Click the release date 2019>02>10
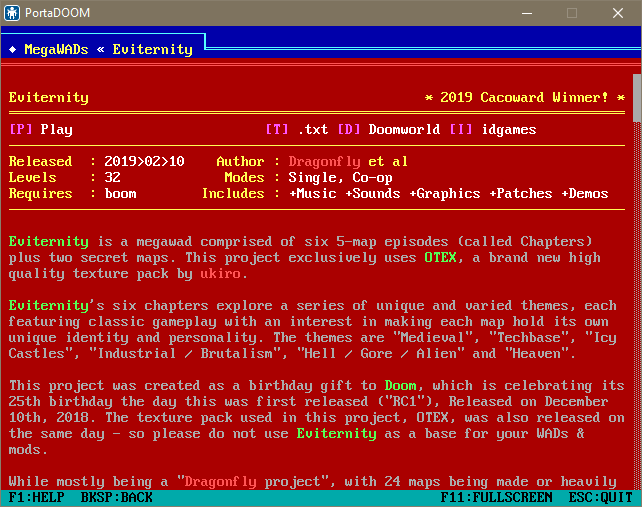Viewport: 642px width, 507px height. (x=144, y=161)
